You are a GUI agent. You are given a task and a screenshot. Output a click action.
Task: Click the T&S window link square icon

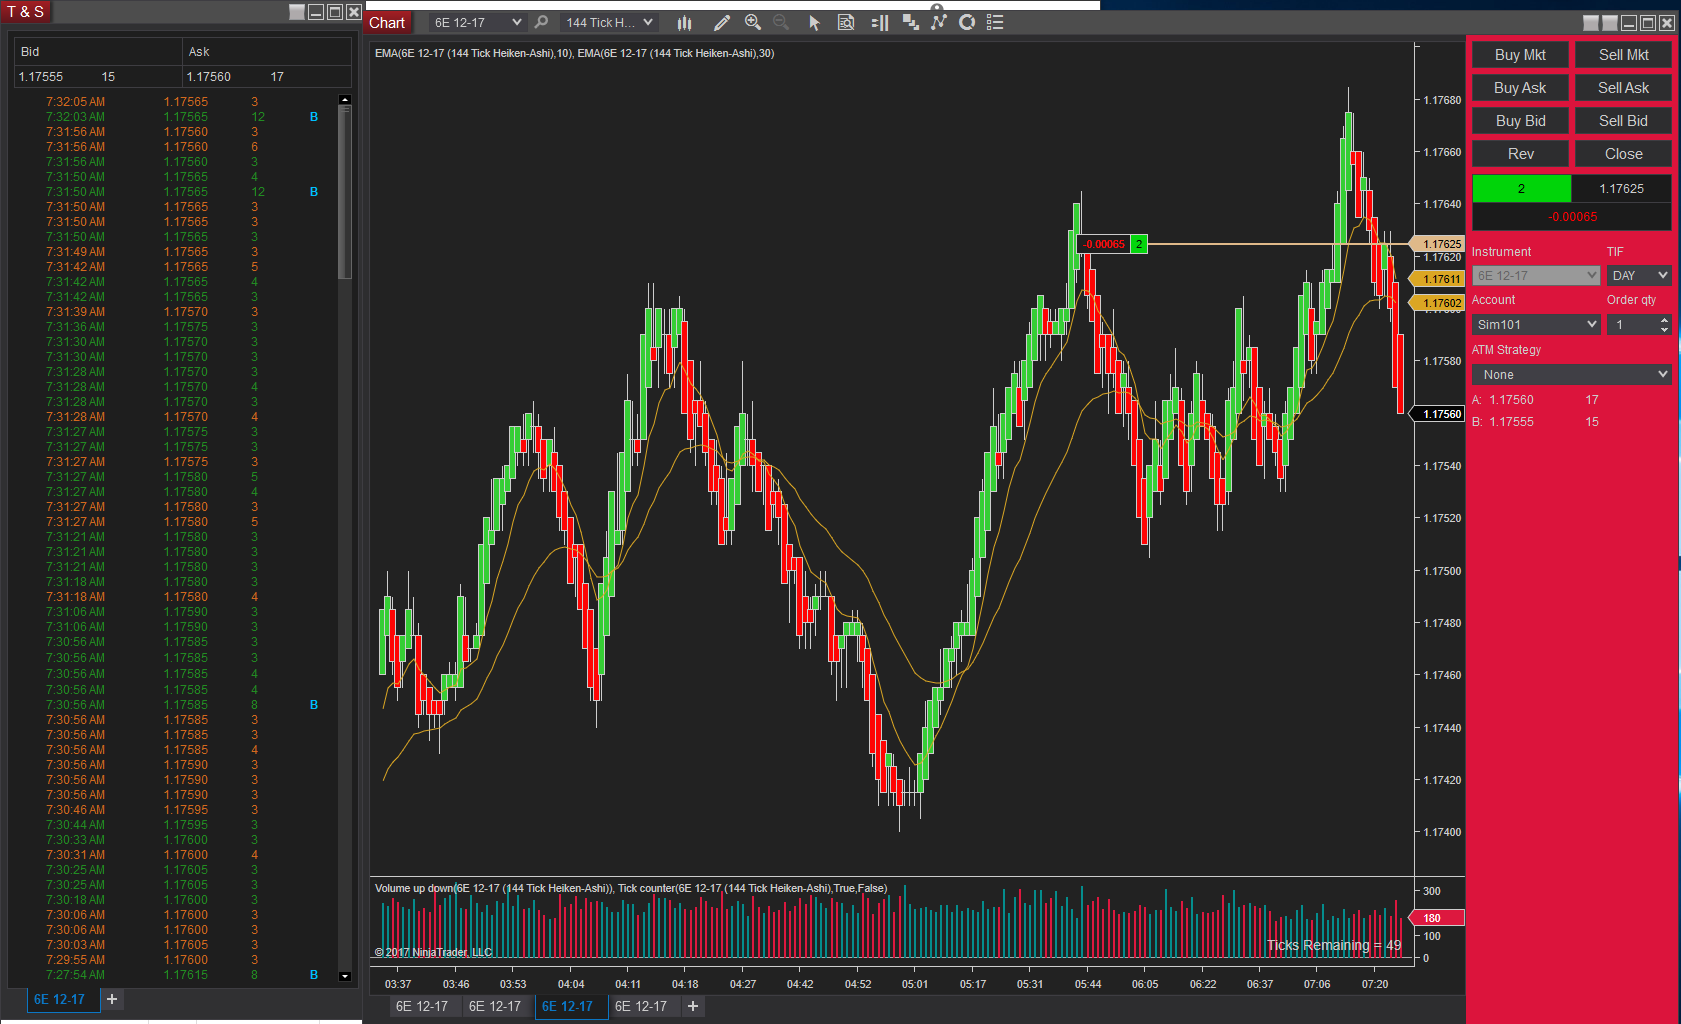pos(297,12)
